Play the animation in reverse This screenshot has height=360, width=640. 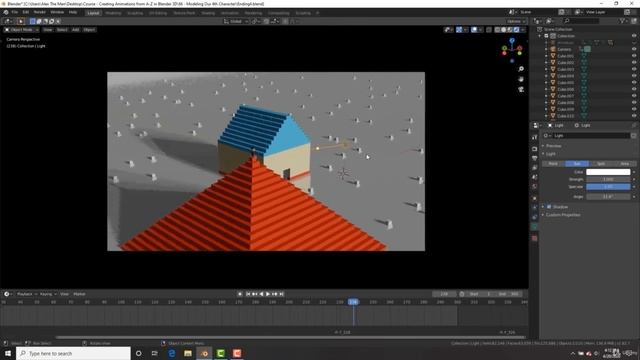point(261,294)
